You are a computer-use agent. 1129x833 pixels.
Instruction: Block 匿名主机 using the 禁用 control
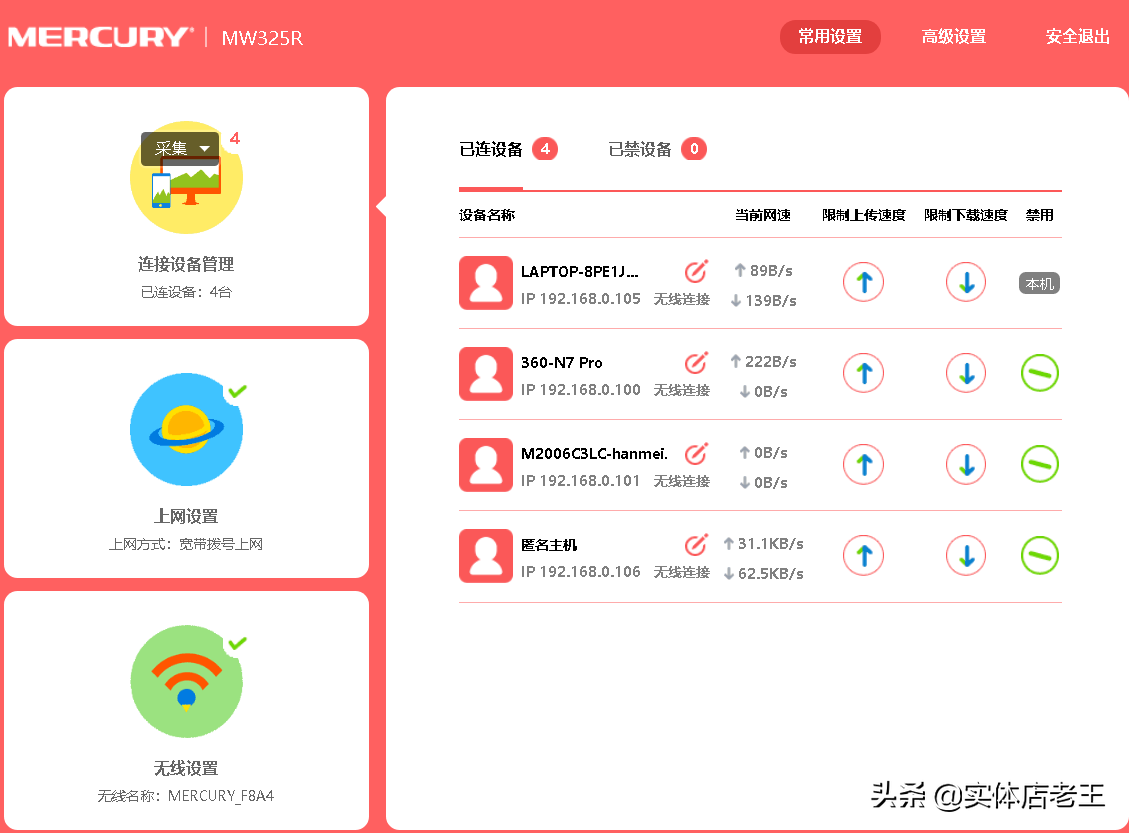point(1039,555)
